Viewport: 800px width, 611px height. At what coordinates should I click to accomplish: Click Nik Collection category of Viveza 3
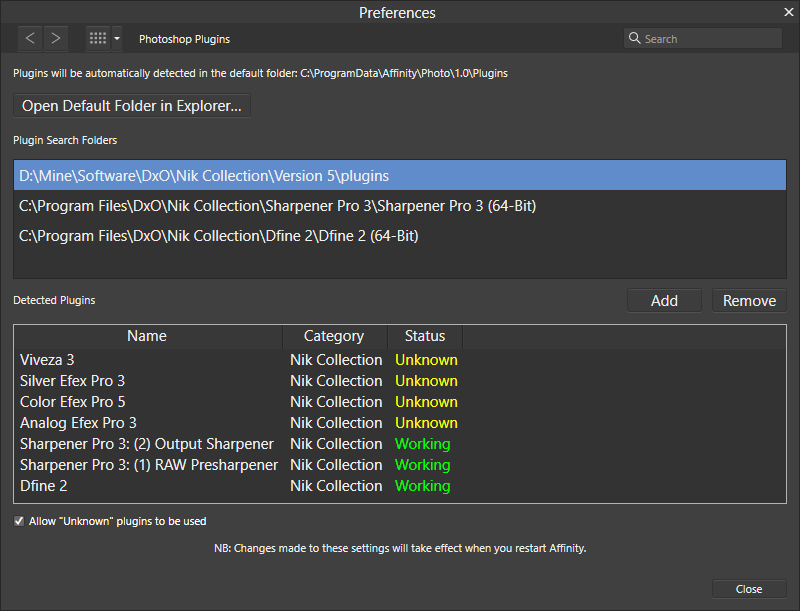click(x=336, y=360)
